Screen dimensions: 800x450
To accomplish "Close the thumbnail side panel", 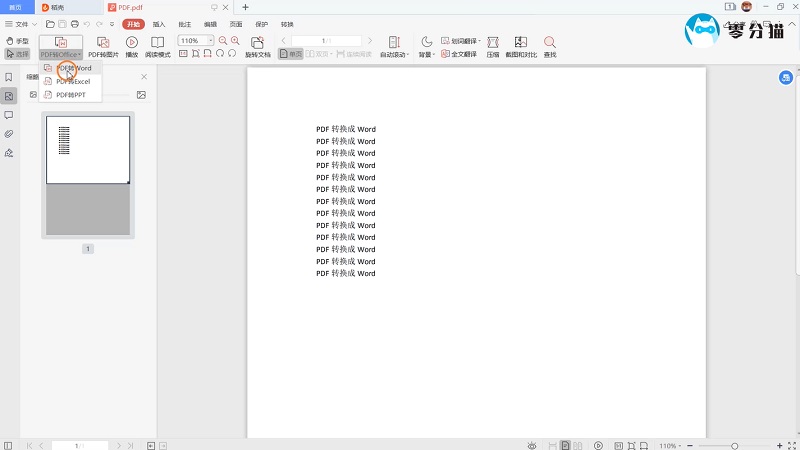I will [144, 77].
